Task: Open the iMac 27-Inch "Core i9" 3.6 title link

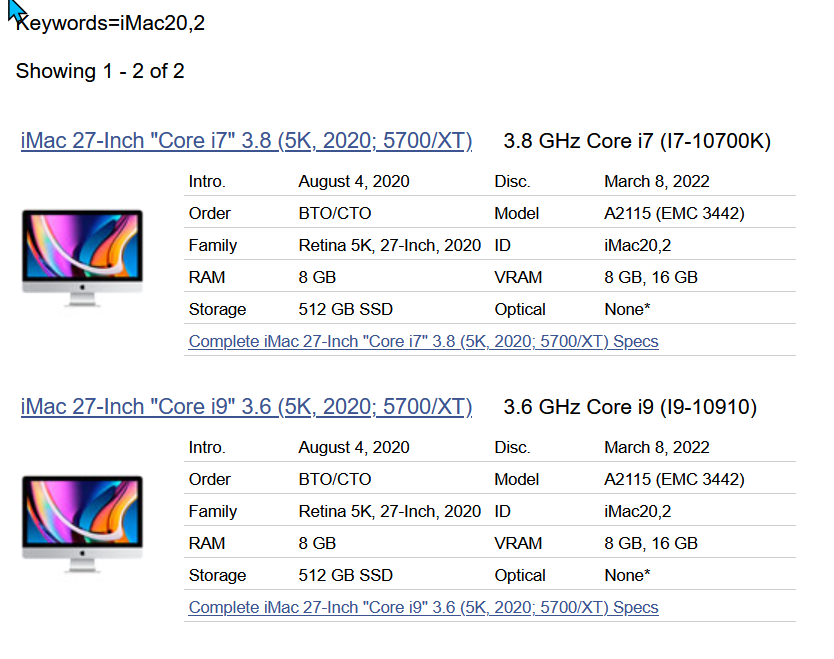Action: (x=246, y=407)
